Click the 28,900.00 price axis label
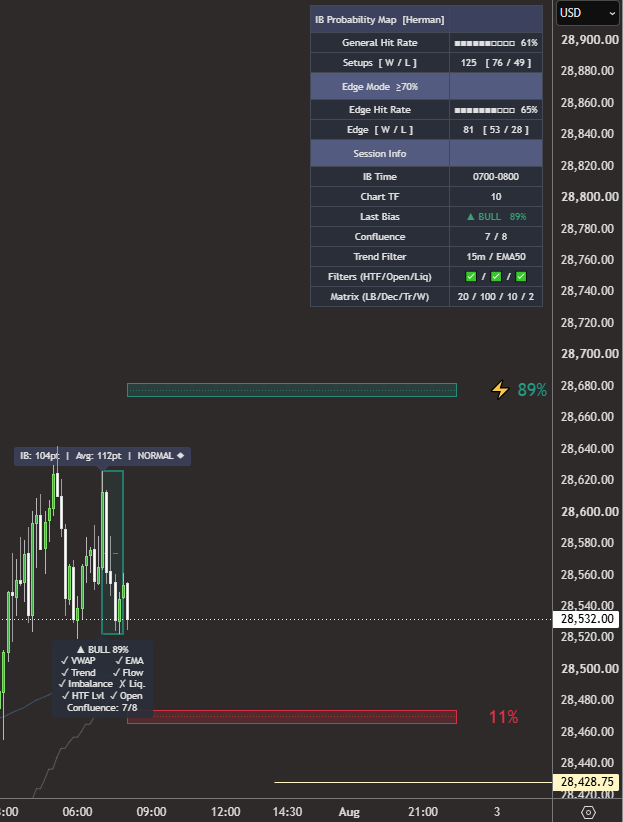 click(x=589, y=39)
